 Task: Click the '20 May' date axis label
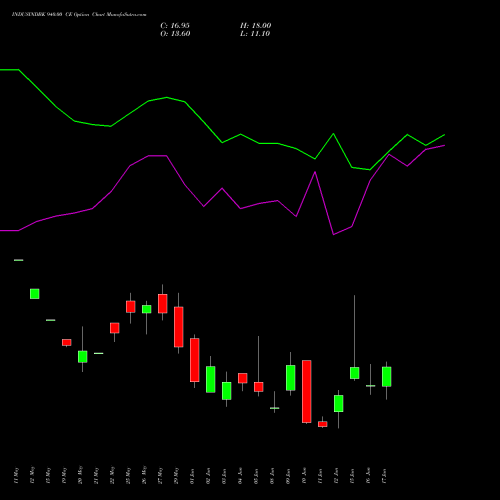80,475
